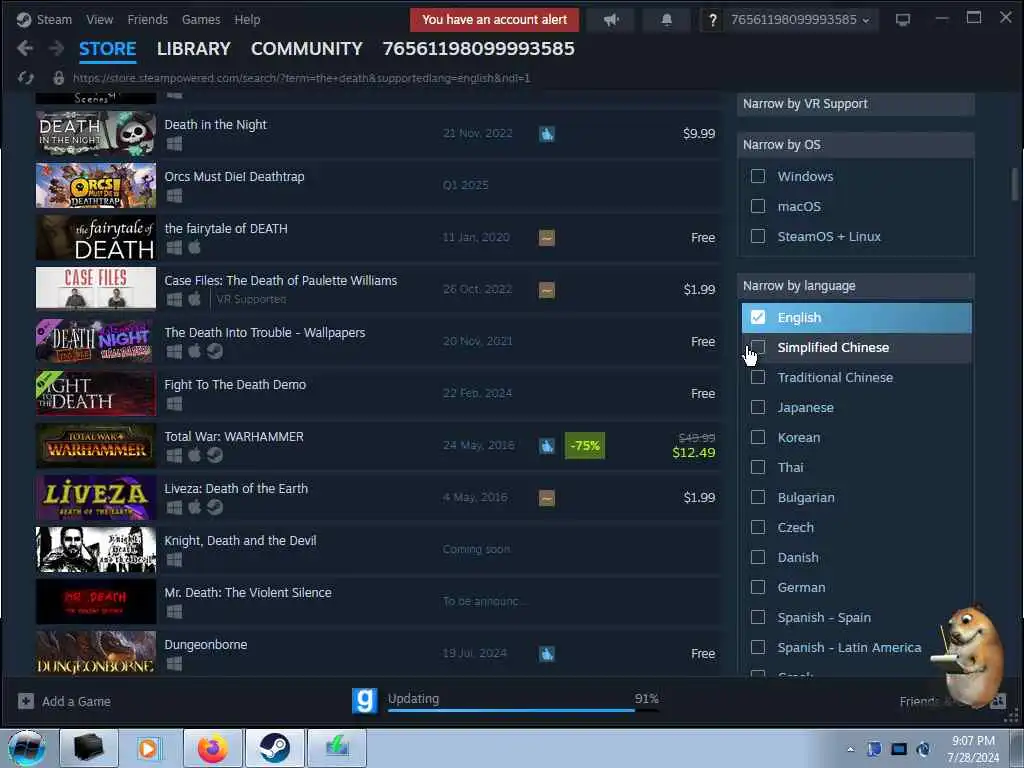Click the mixed review icon for Liveza: Death of the Earth
The image size is (1024, 768).
tap(547, 498)
